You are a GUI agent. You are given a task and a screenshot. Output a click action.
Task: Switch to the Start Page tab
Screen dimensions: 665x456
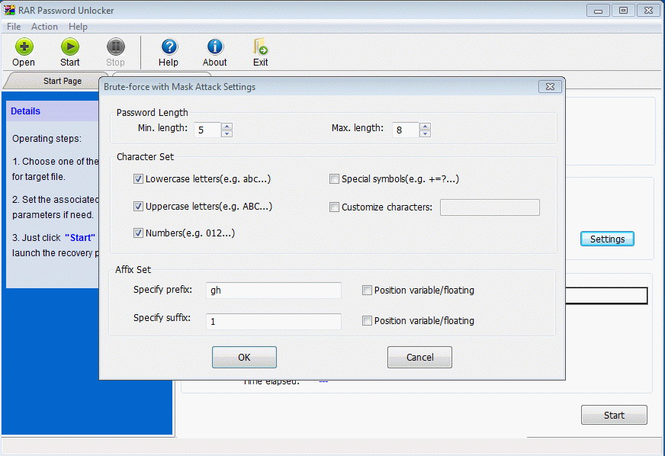62,81
